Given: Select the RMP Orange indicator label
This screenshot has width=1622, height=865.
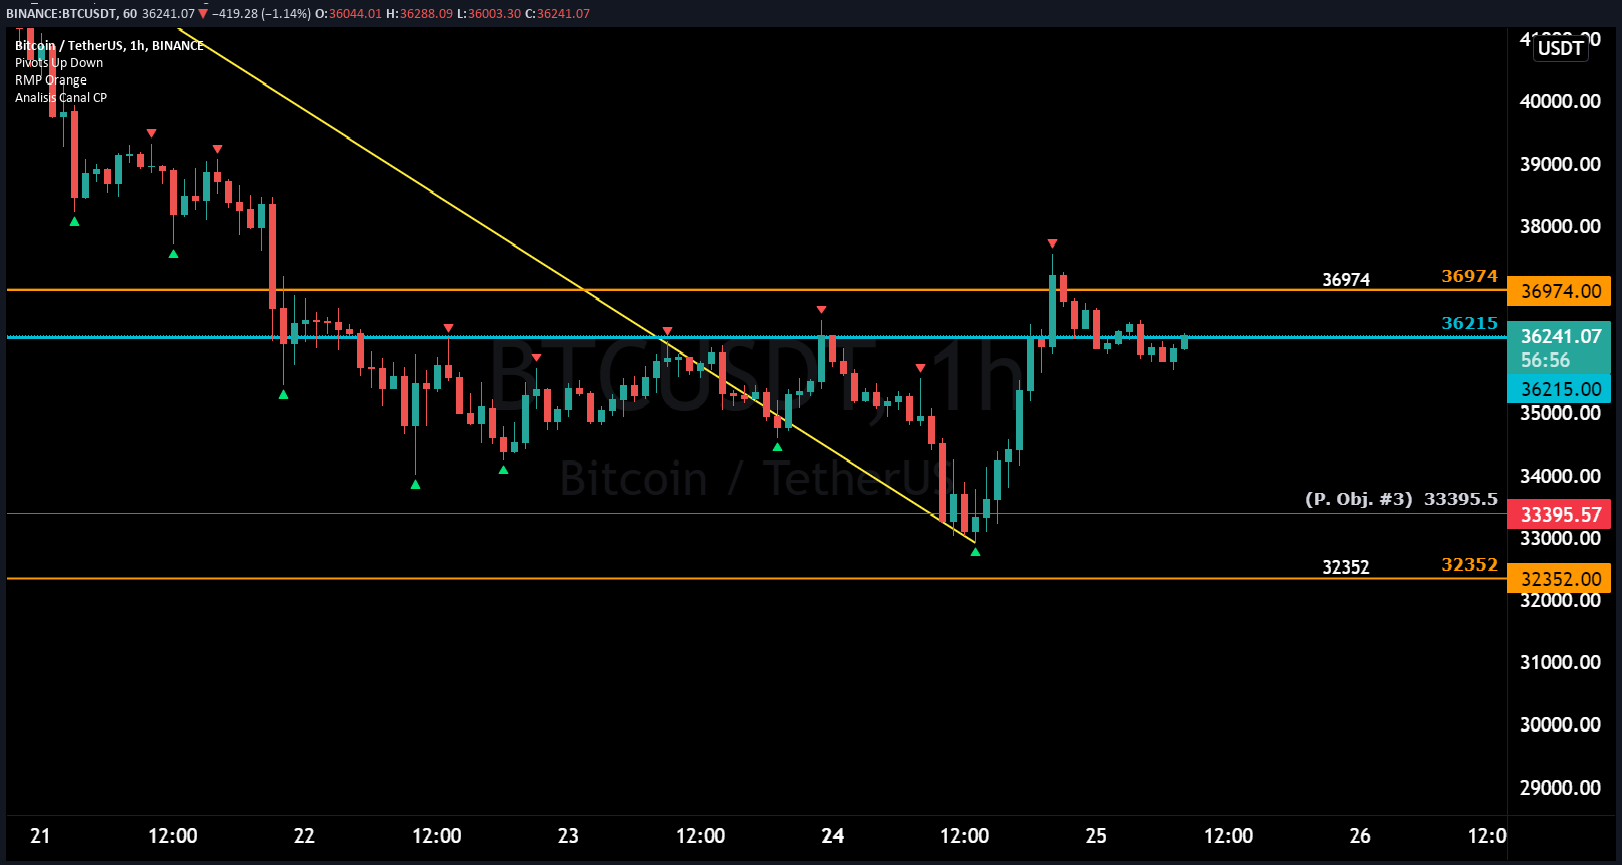Looking at the screenshot, I should 51,80.
